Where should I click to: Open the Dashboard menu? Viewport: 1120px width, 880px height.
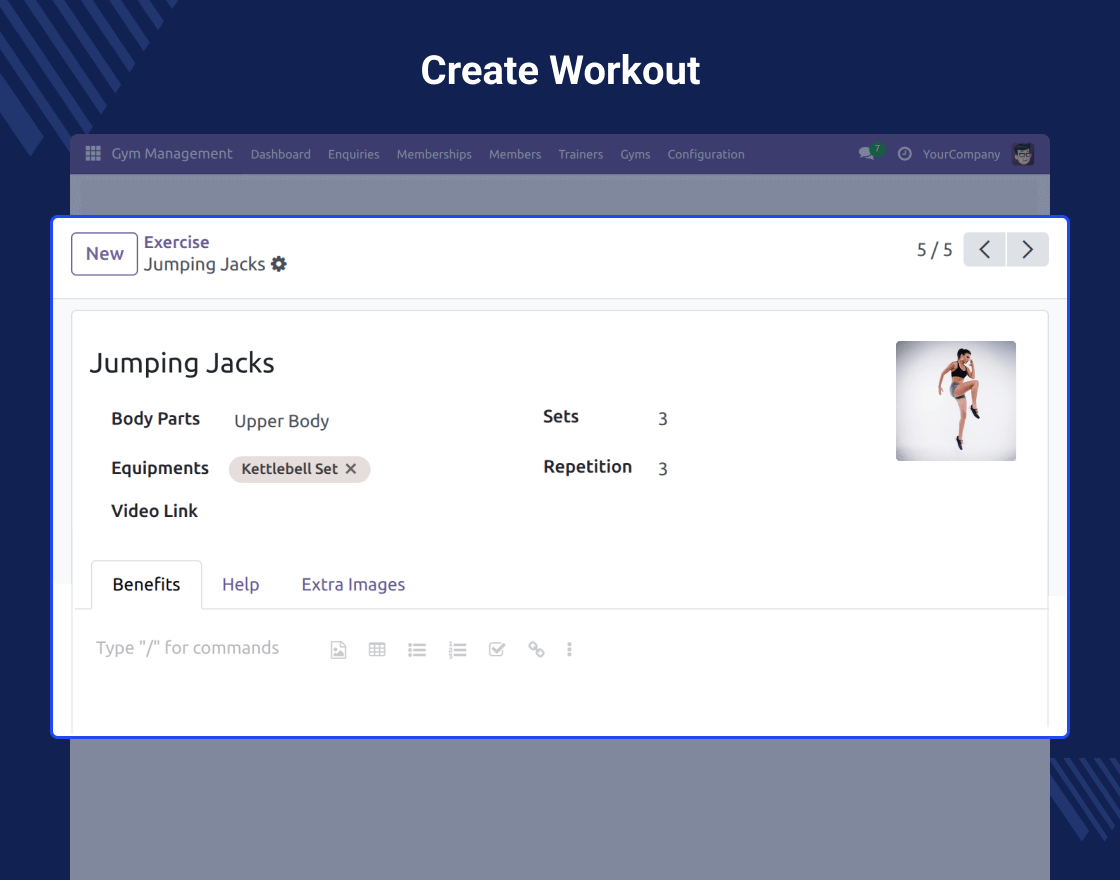(281, 154)
